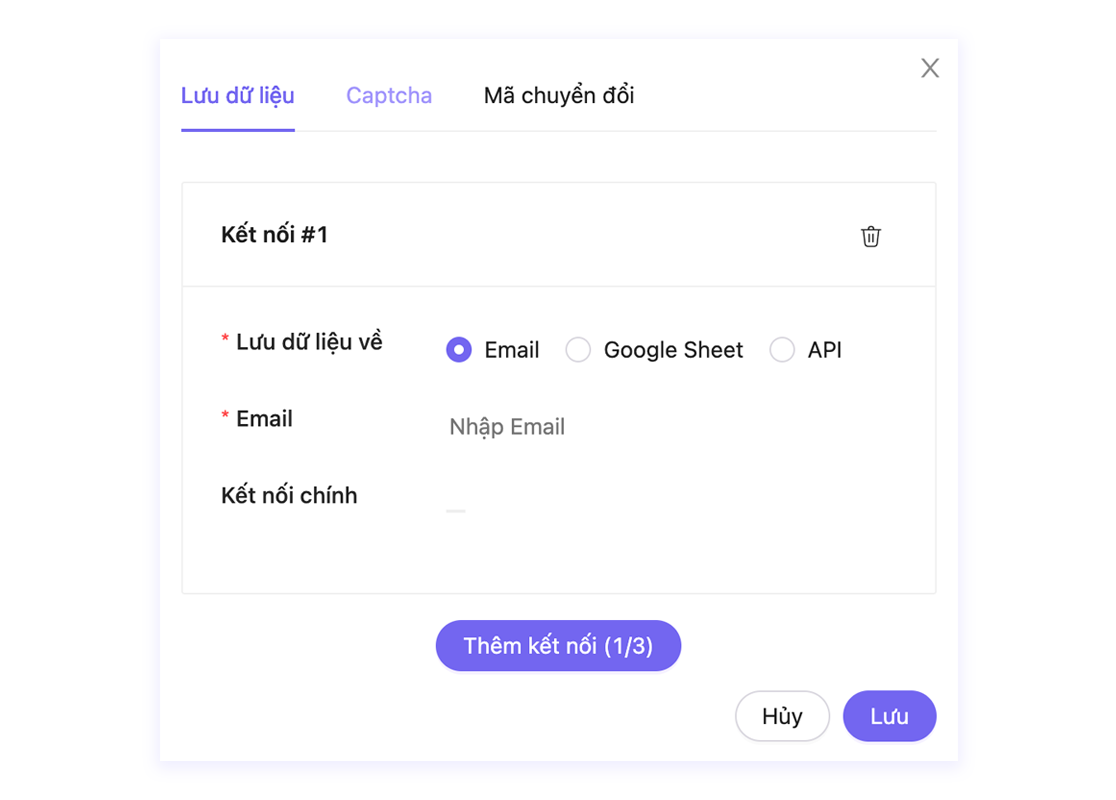Click the required Email field label
This screenshot has height=800, width=1116.
point(264,419)
